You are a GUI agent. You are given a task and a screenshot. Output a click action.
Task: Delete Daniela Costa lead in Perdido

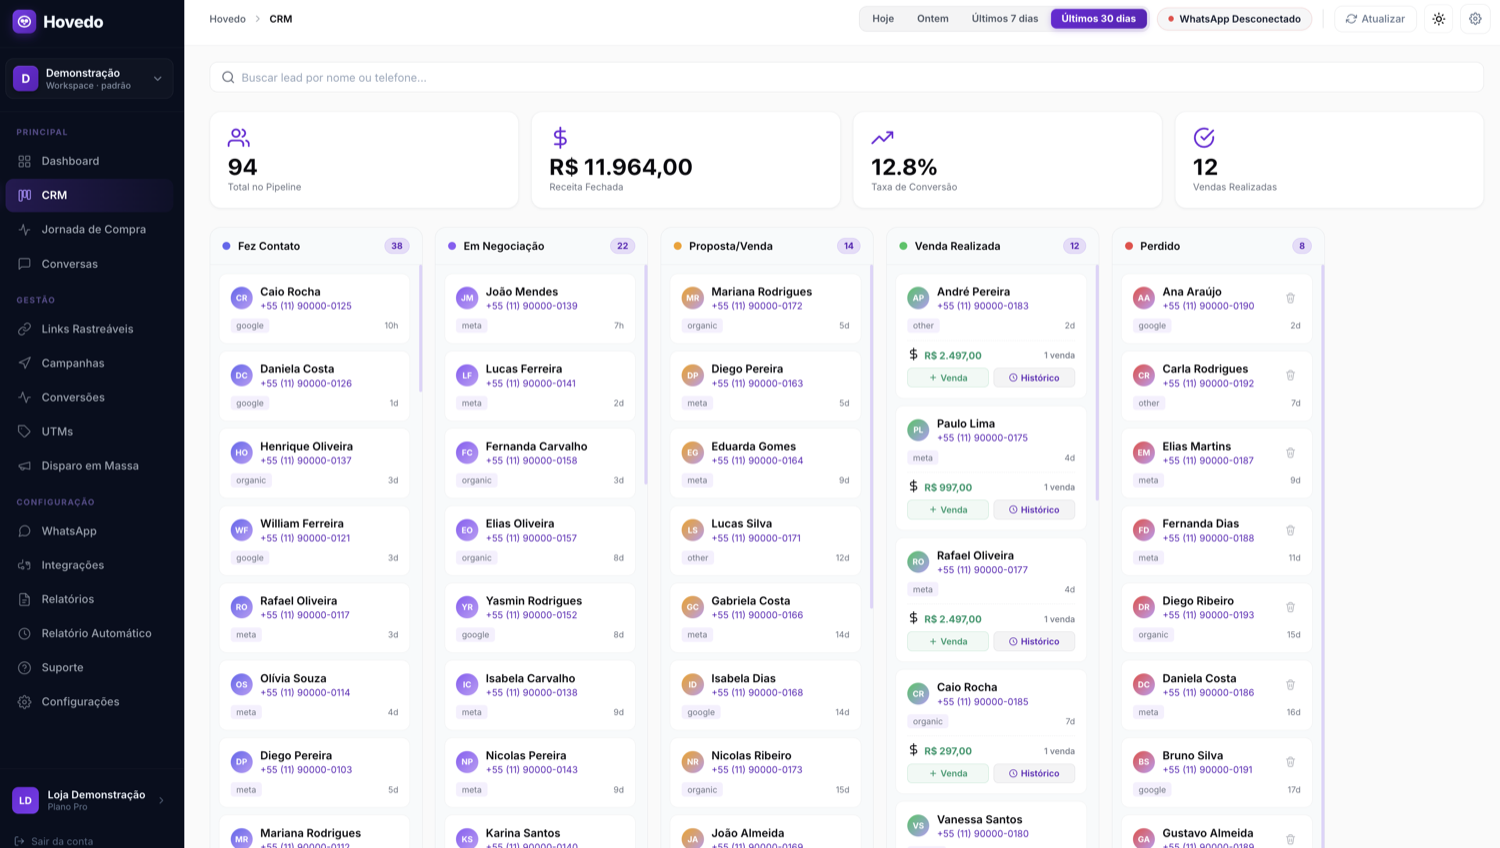(x=1290, y=685)
